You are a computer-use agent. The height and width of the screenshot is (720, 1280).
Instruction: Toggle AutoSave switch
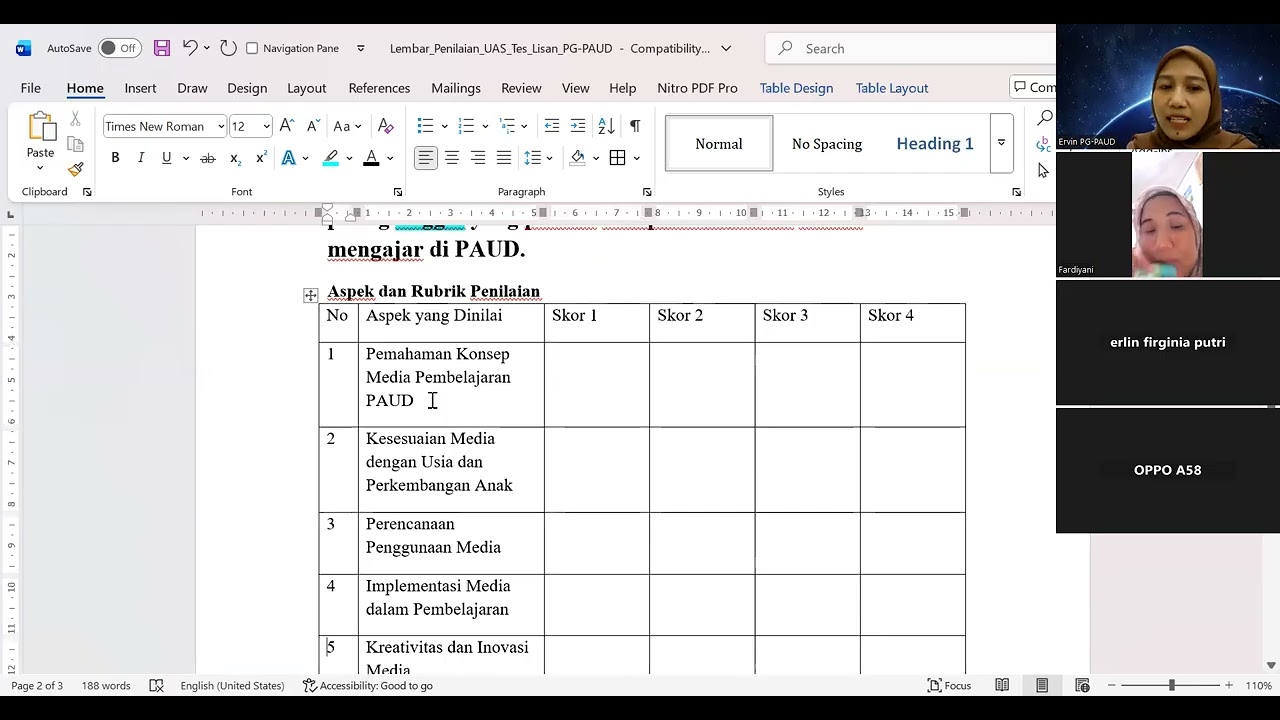(120, 48)
